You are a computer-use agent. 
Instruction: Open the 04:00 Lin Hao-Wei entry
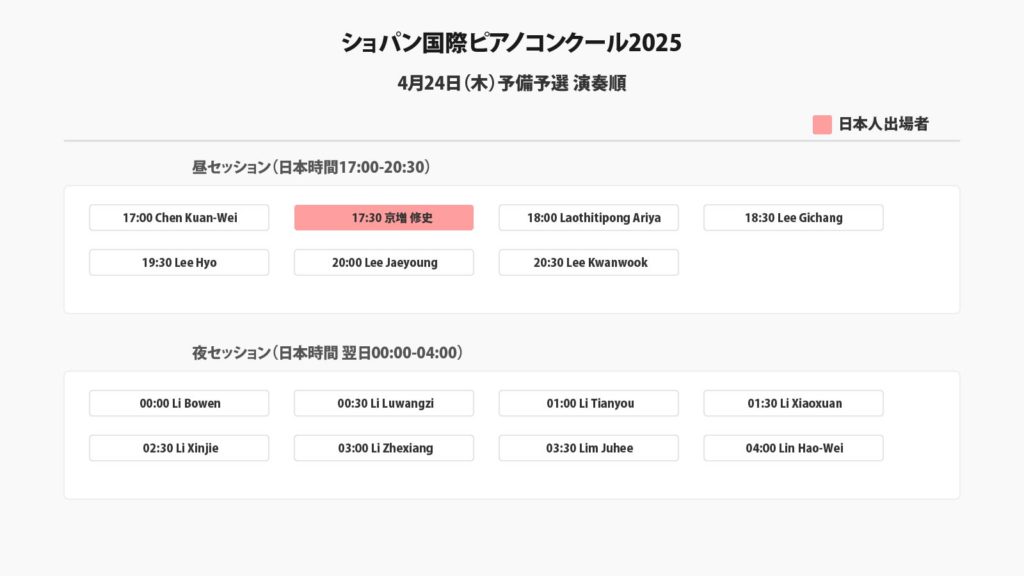[793, 449]
